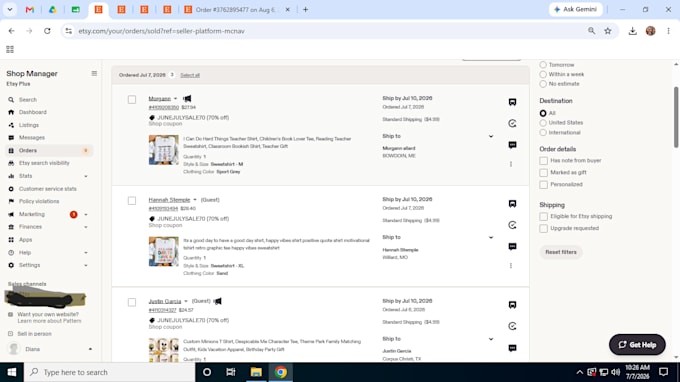
Task: Check the Morgann order checkbox
Action: [132, 100]
